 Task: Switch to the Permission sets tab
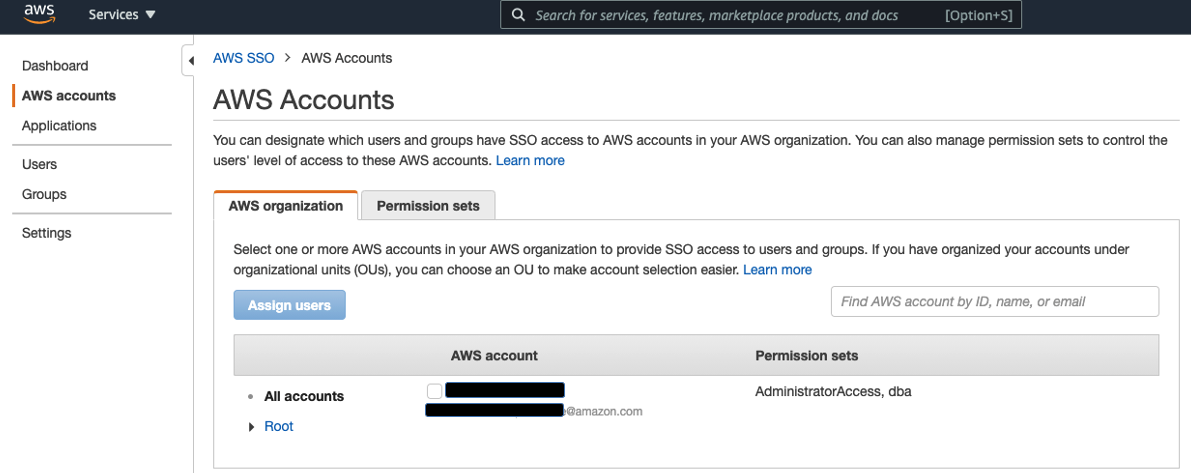427,206
